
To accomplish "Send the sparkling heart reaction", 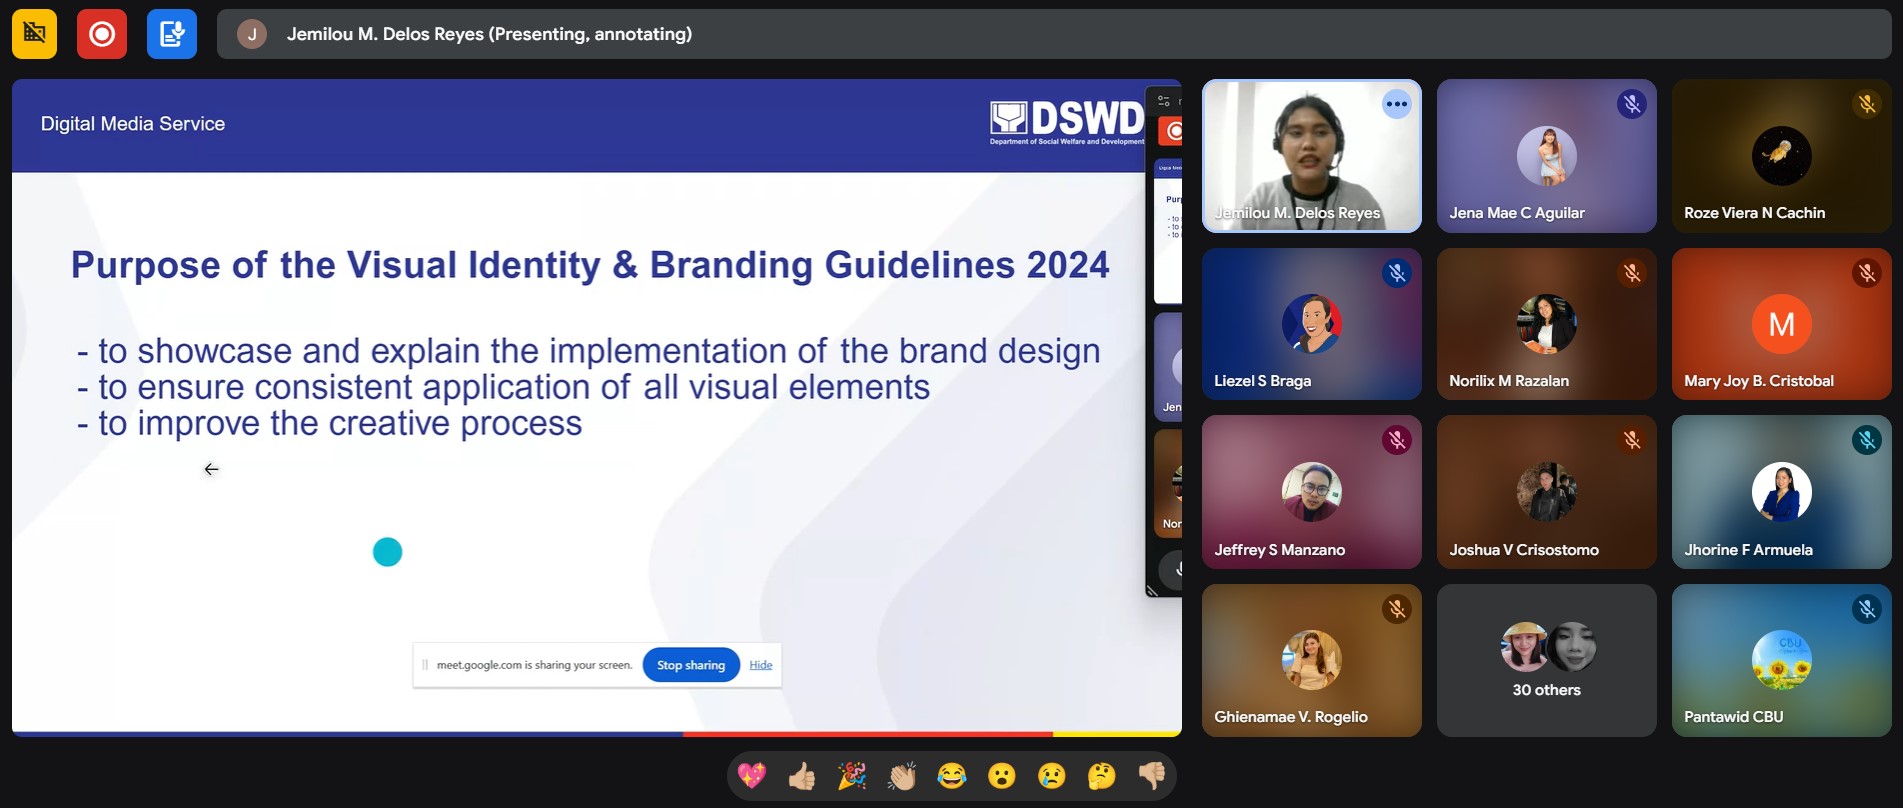I will [752, 776].
